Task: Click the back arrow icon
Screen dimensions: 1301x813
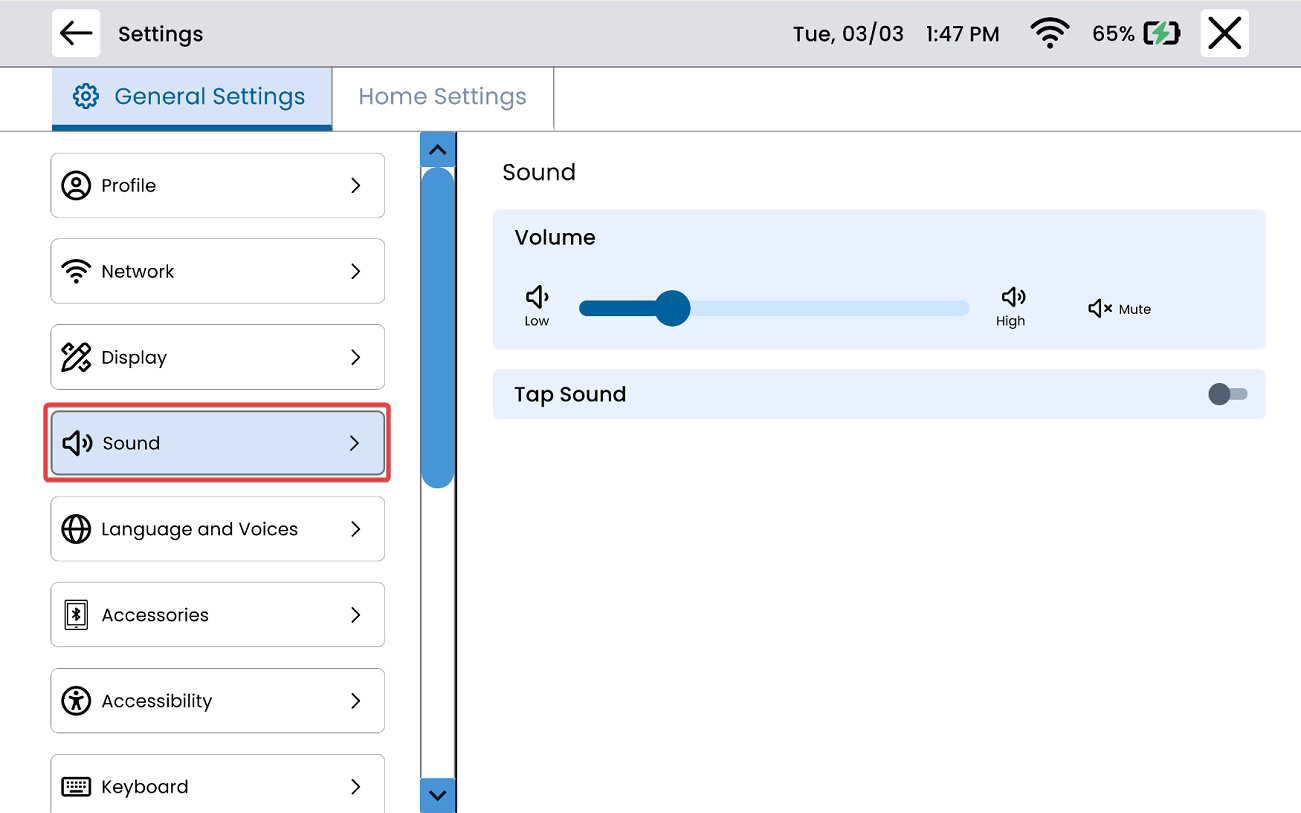Action: coord(76,34)
